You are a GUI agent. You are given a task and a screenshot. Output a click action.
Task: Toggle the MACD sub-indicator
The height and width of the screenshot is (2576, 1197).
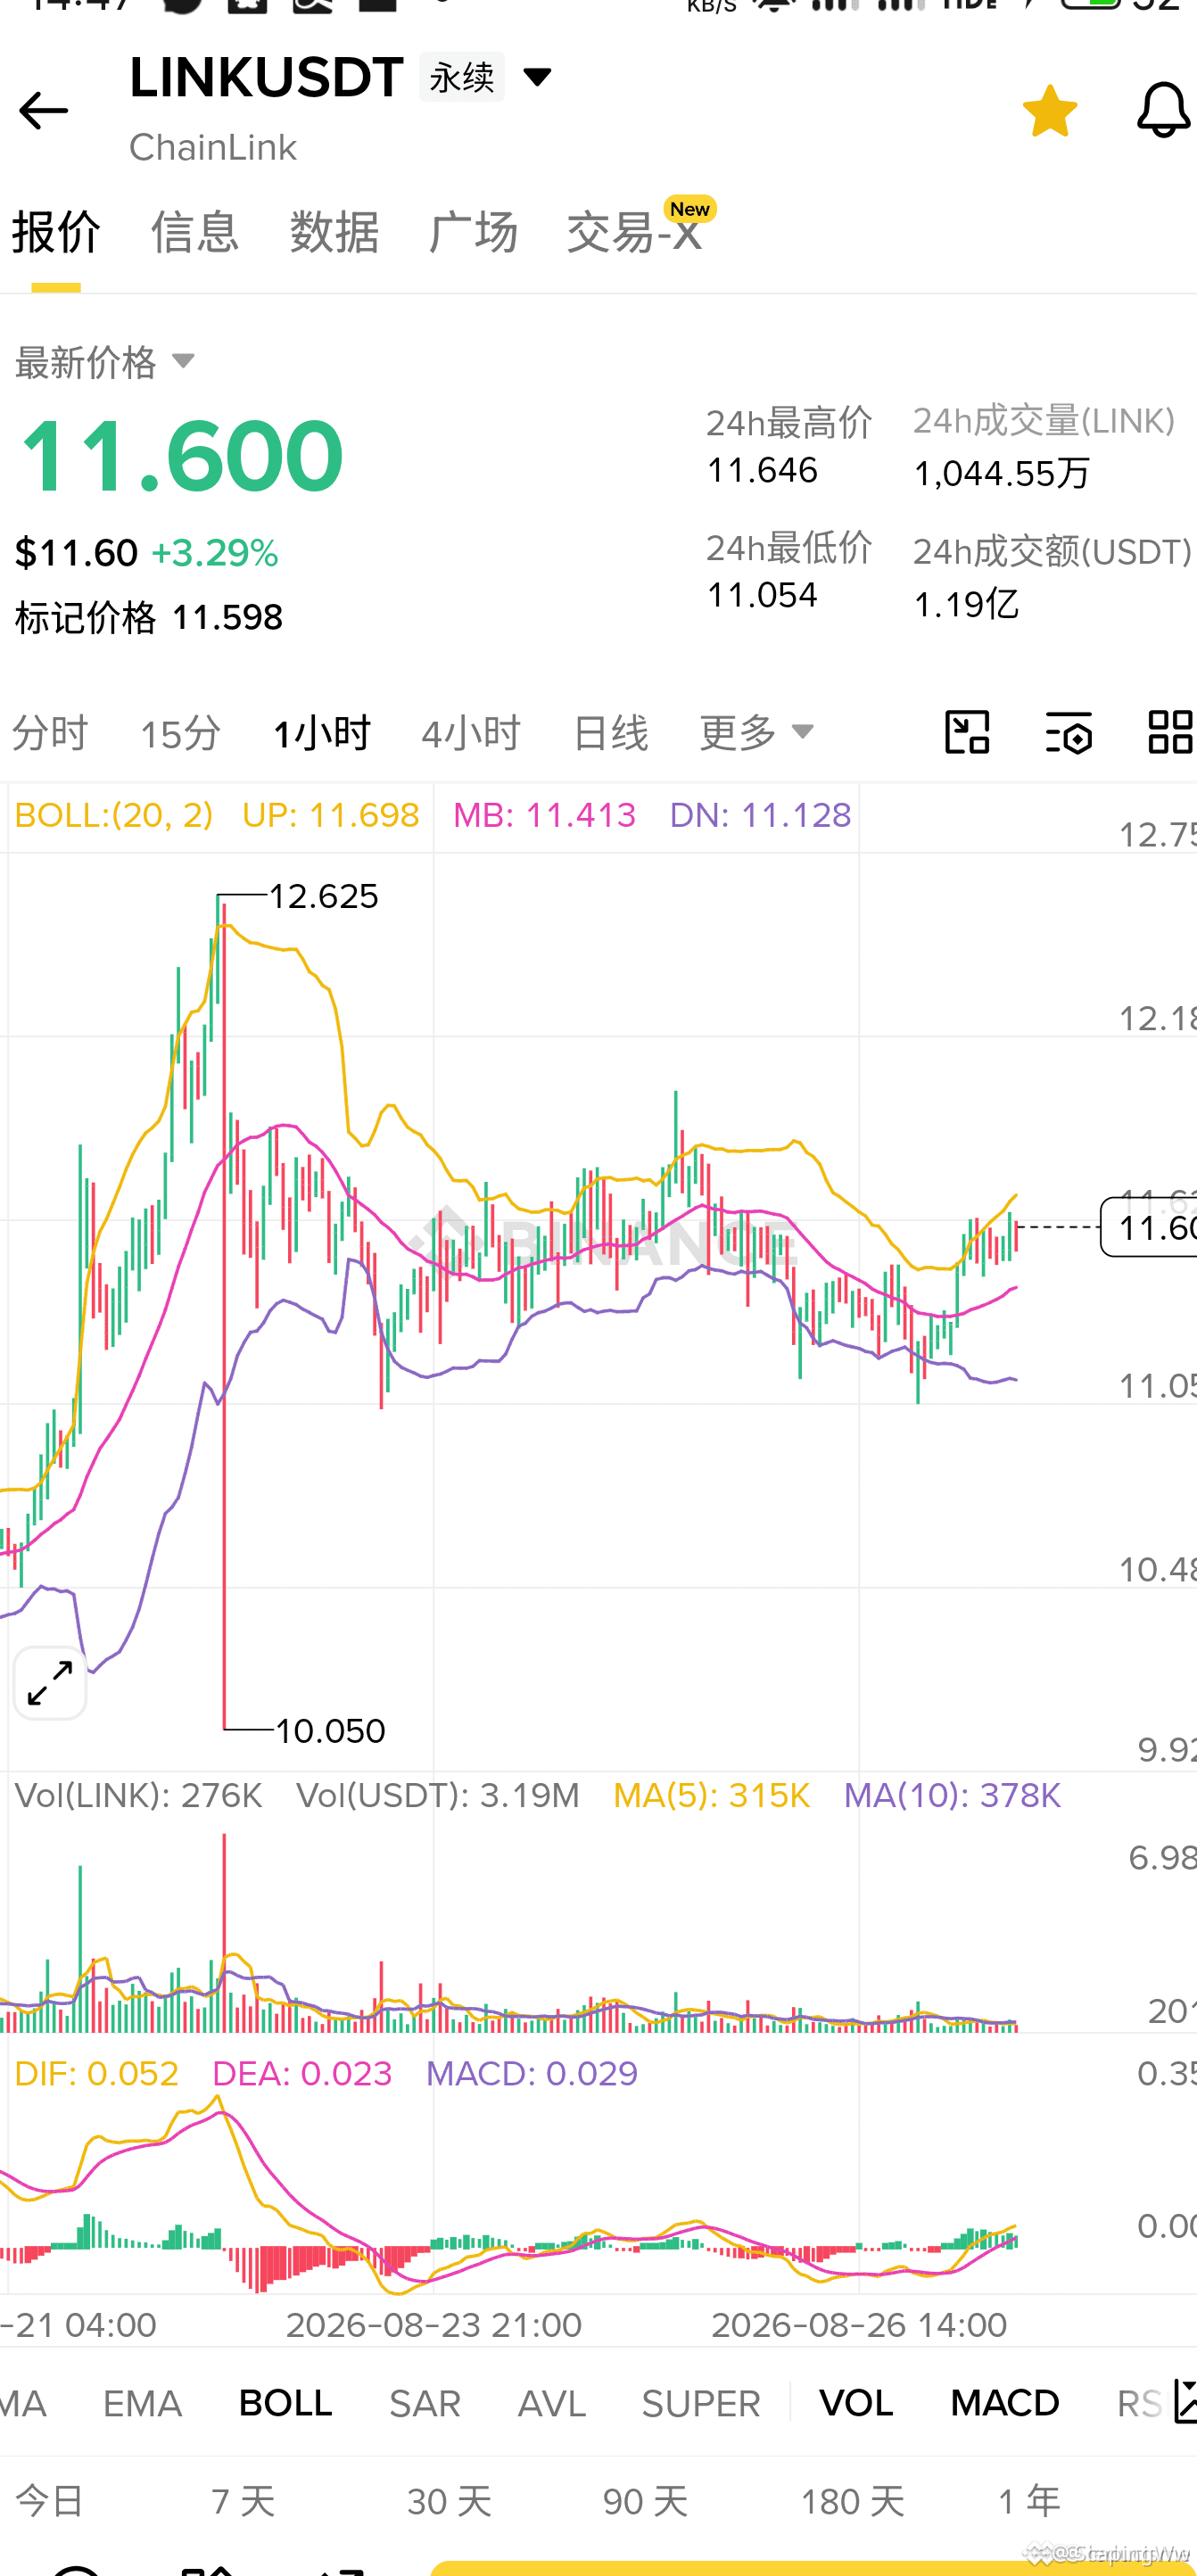1004,2403
